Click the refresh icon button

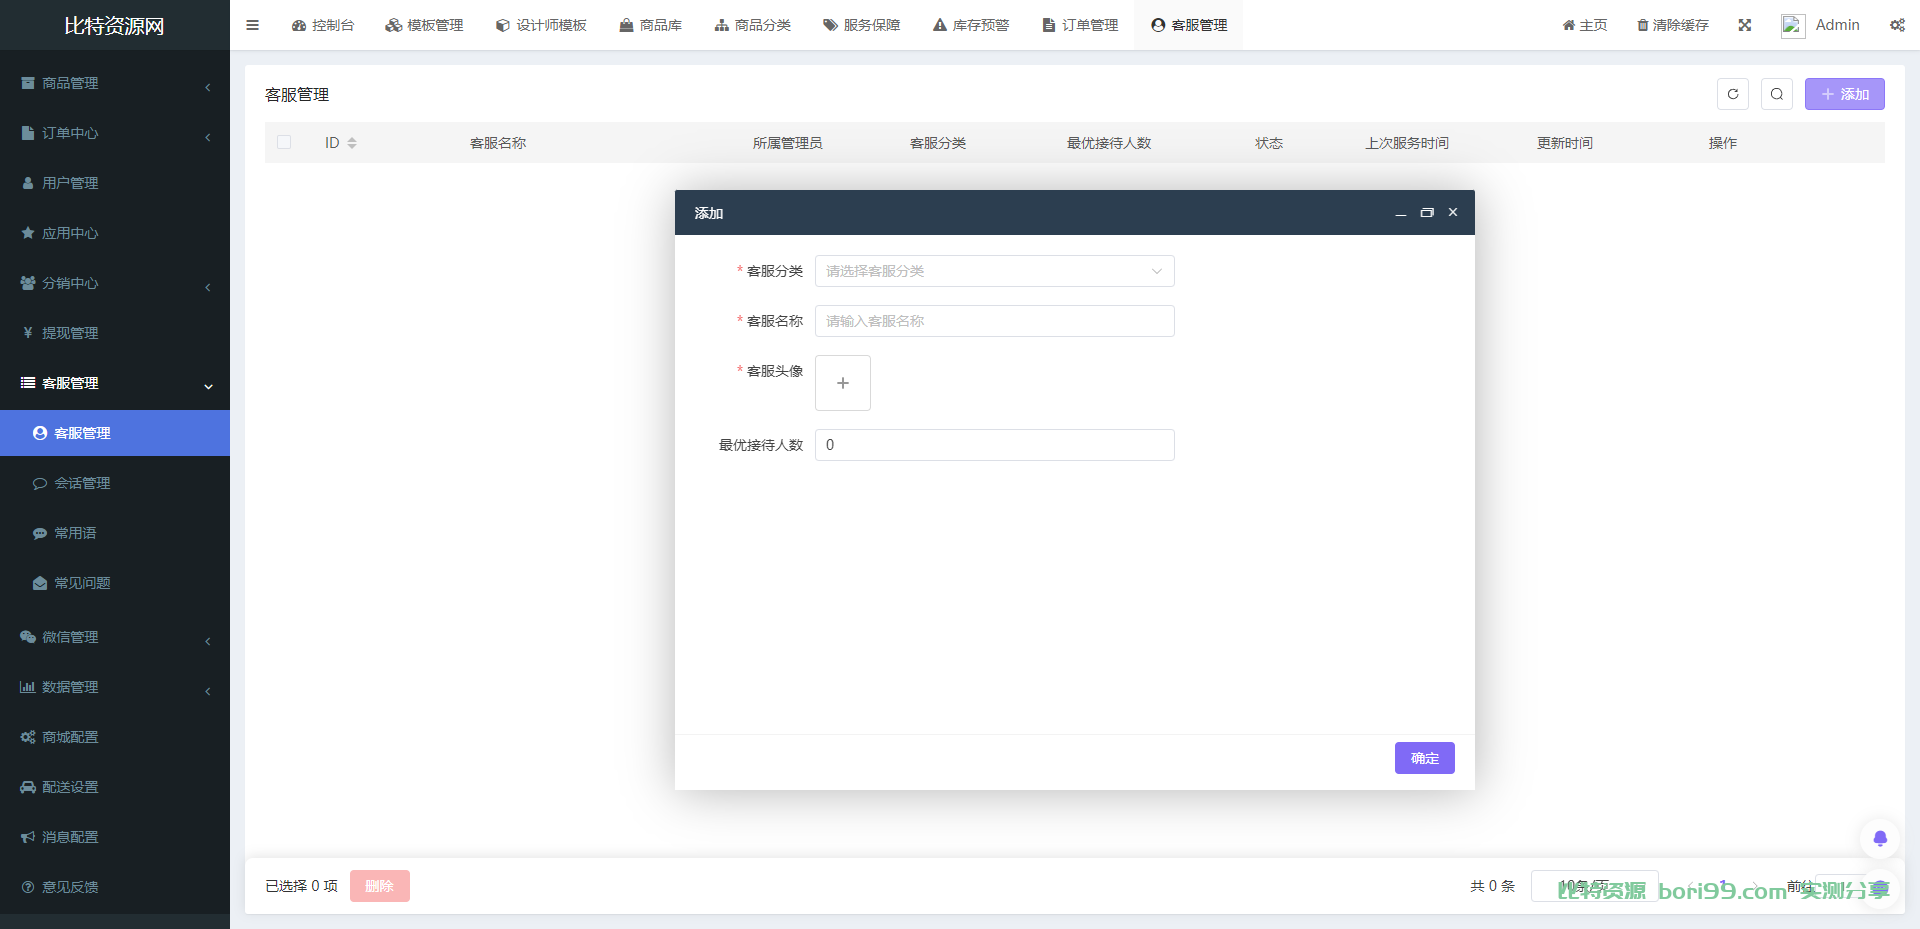[1733, 94]
